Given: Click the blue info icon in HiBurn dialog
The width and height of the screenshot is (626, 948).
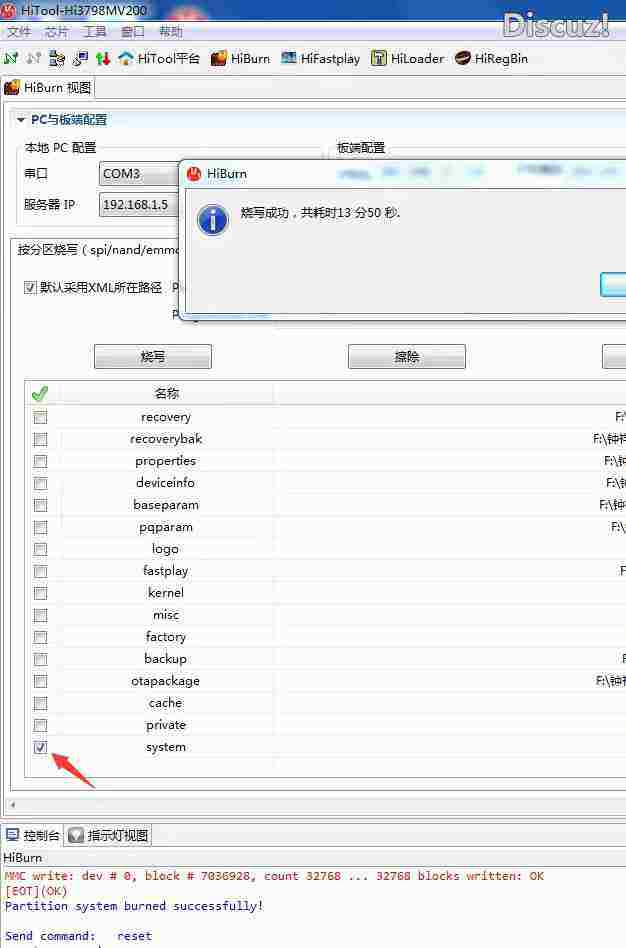Looking at the screenshot, I should [x=213, y=219].
